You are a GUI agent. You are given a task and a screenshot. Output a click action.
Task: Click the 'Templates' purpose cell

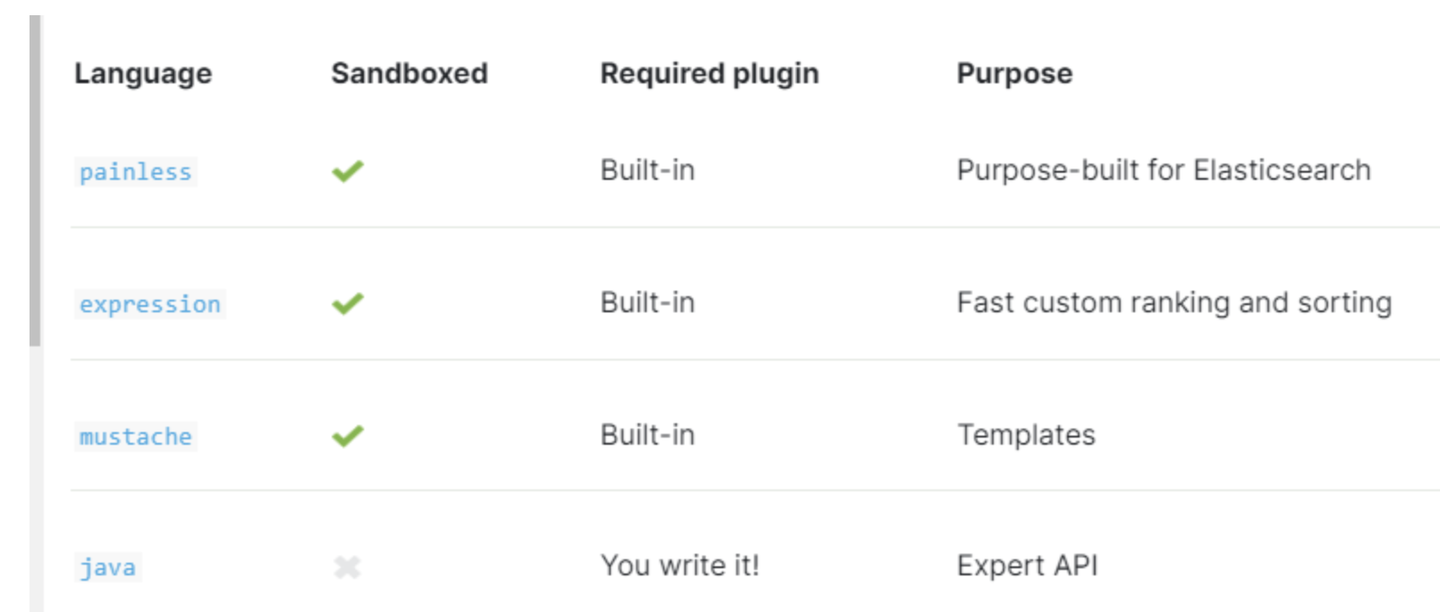(x=1026, y=435)
